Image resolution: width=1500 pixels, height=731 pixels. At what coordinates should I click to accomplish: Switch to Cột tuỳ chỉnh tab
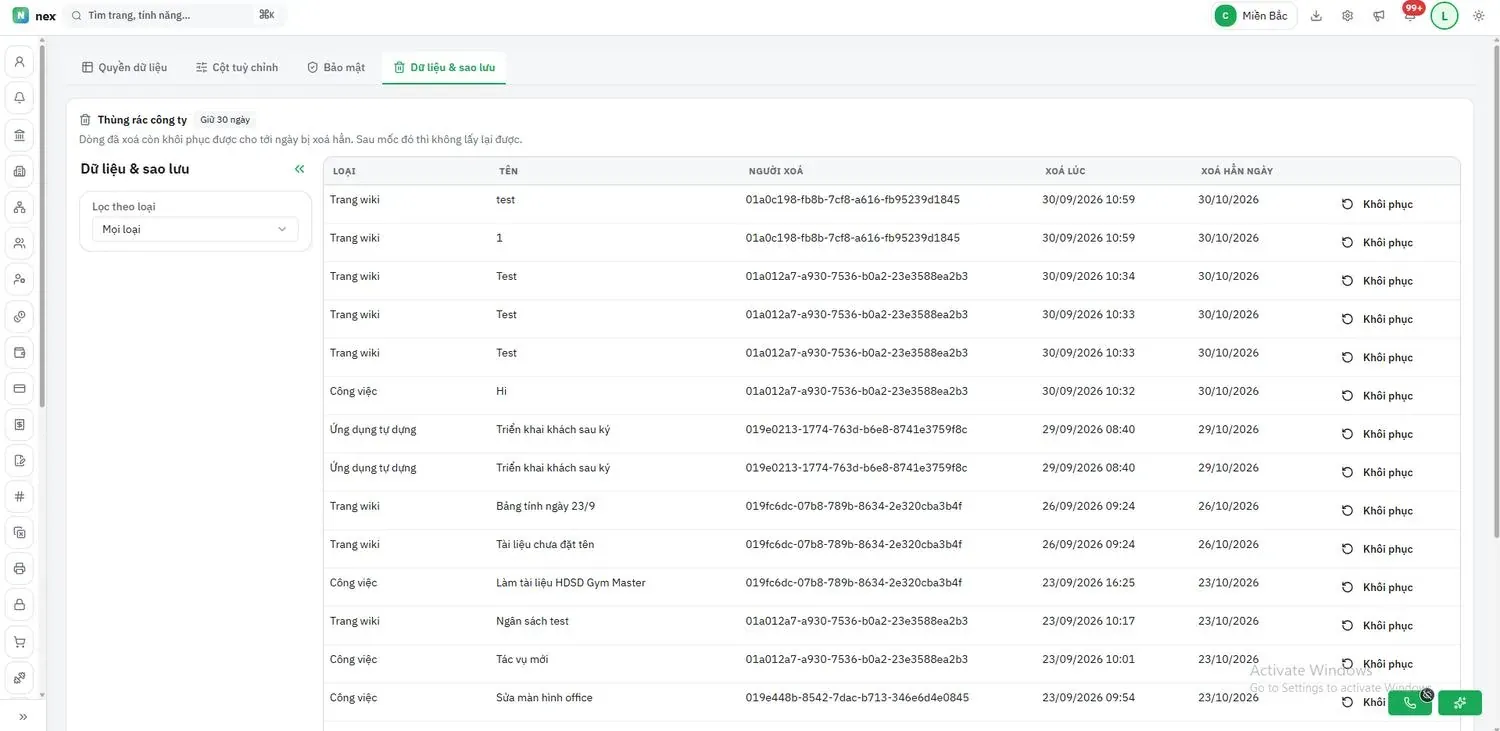(238, 67)
